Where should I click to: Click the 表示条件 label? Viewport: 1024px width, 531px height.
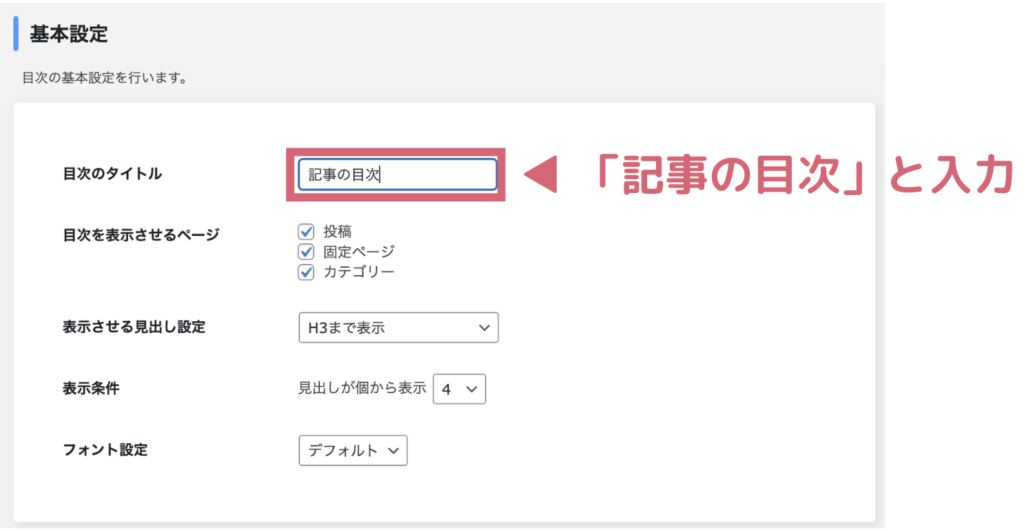point(91,388)
